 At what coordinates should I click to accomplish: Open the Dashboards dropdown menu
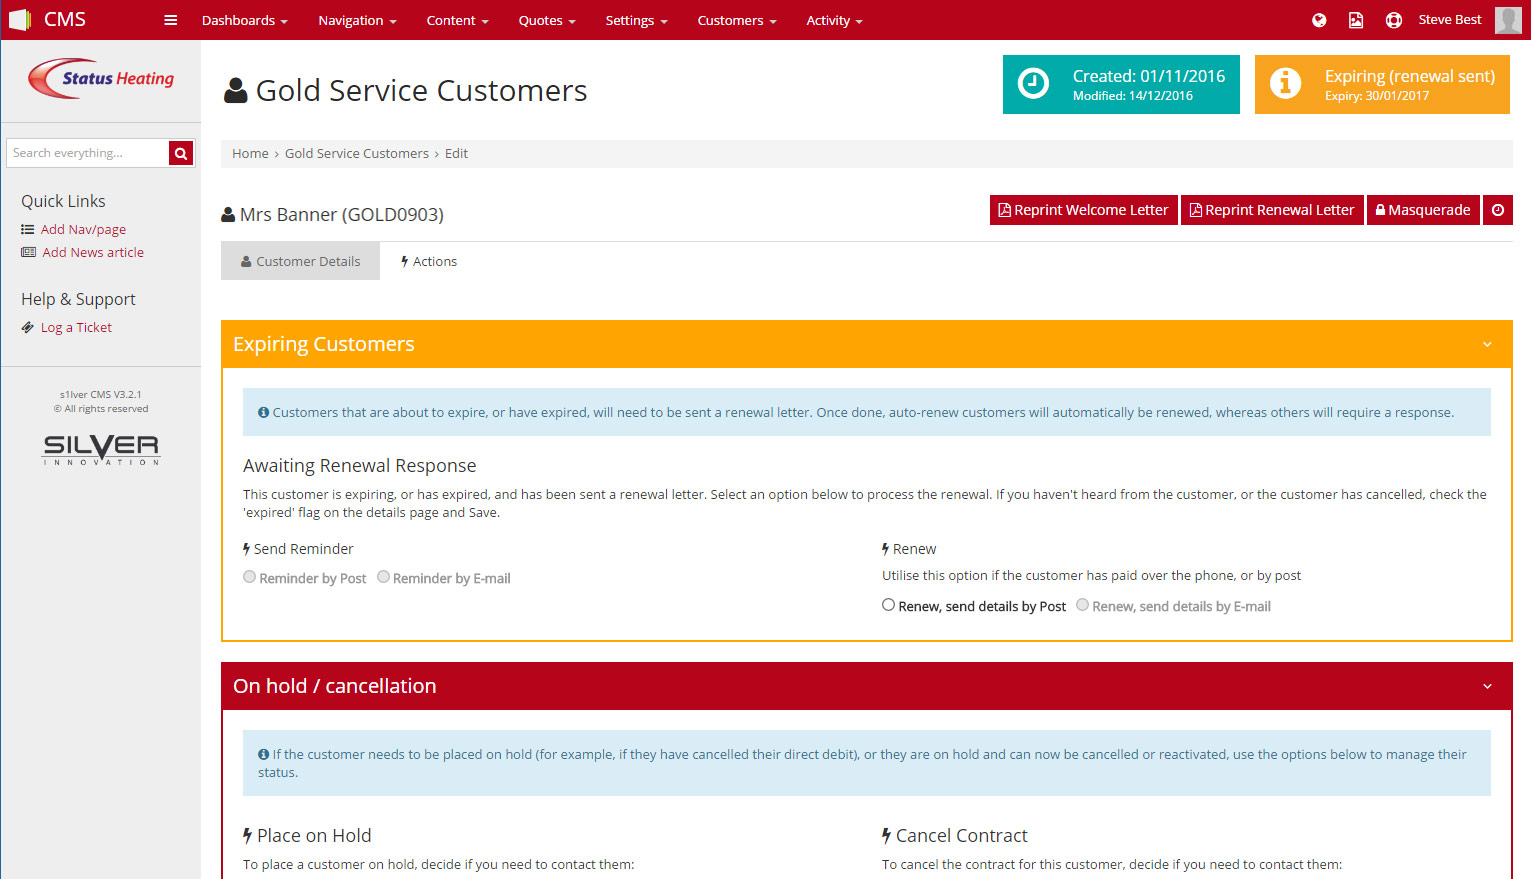pyautogui.click(x=245, y=20)
